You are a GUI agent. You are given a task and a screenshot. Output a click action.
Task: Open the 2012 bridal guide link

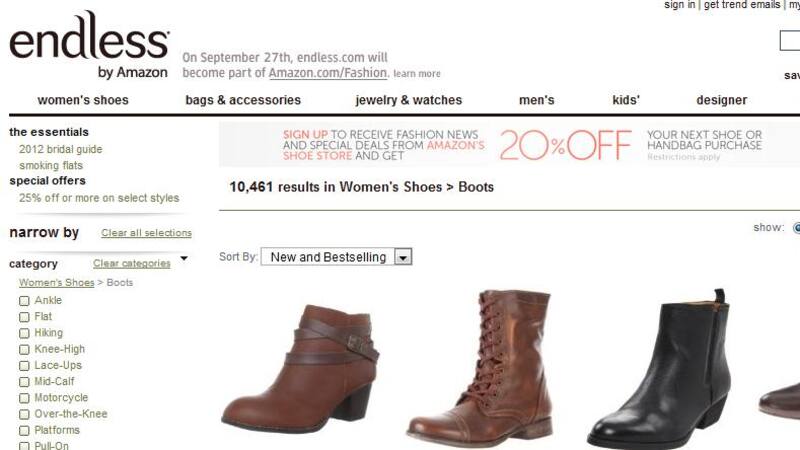61,149
